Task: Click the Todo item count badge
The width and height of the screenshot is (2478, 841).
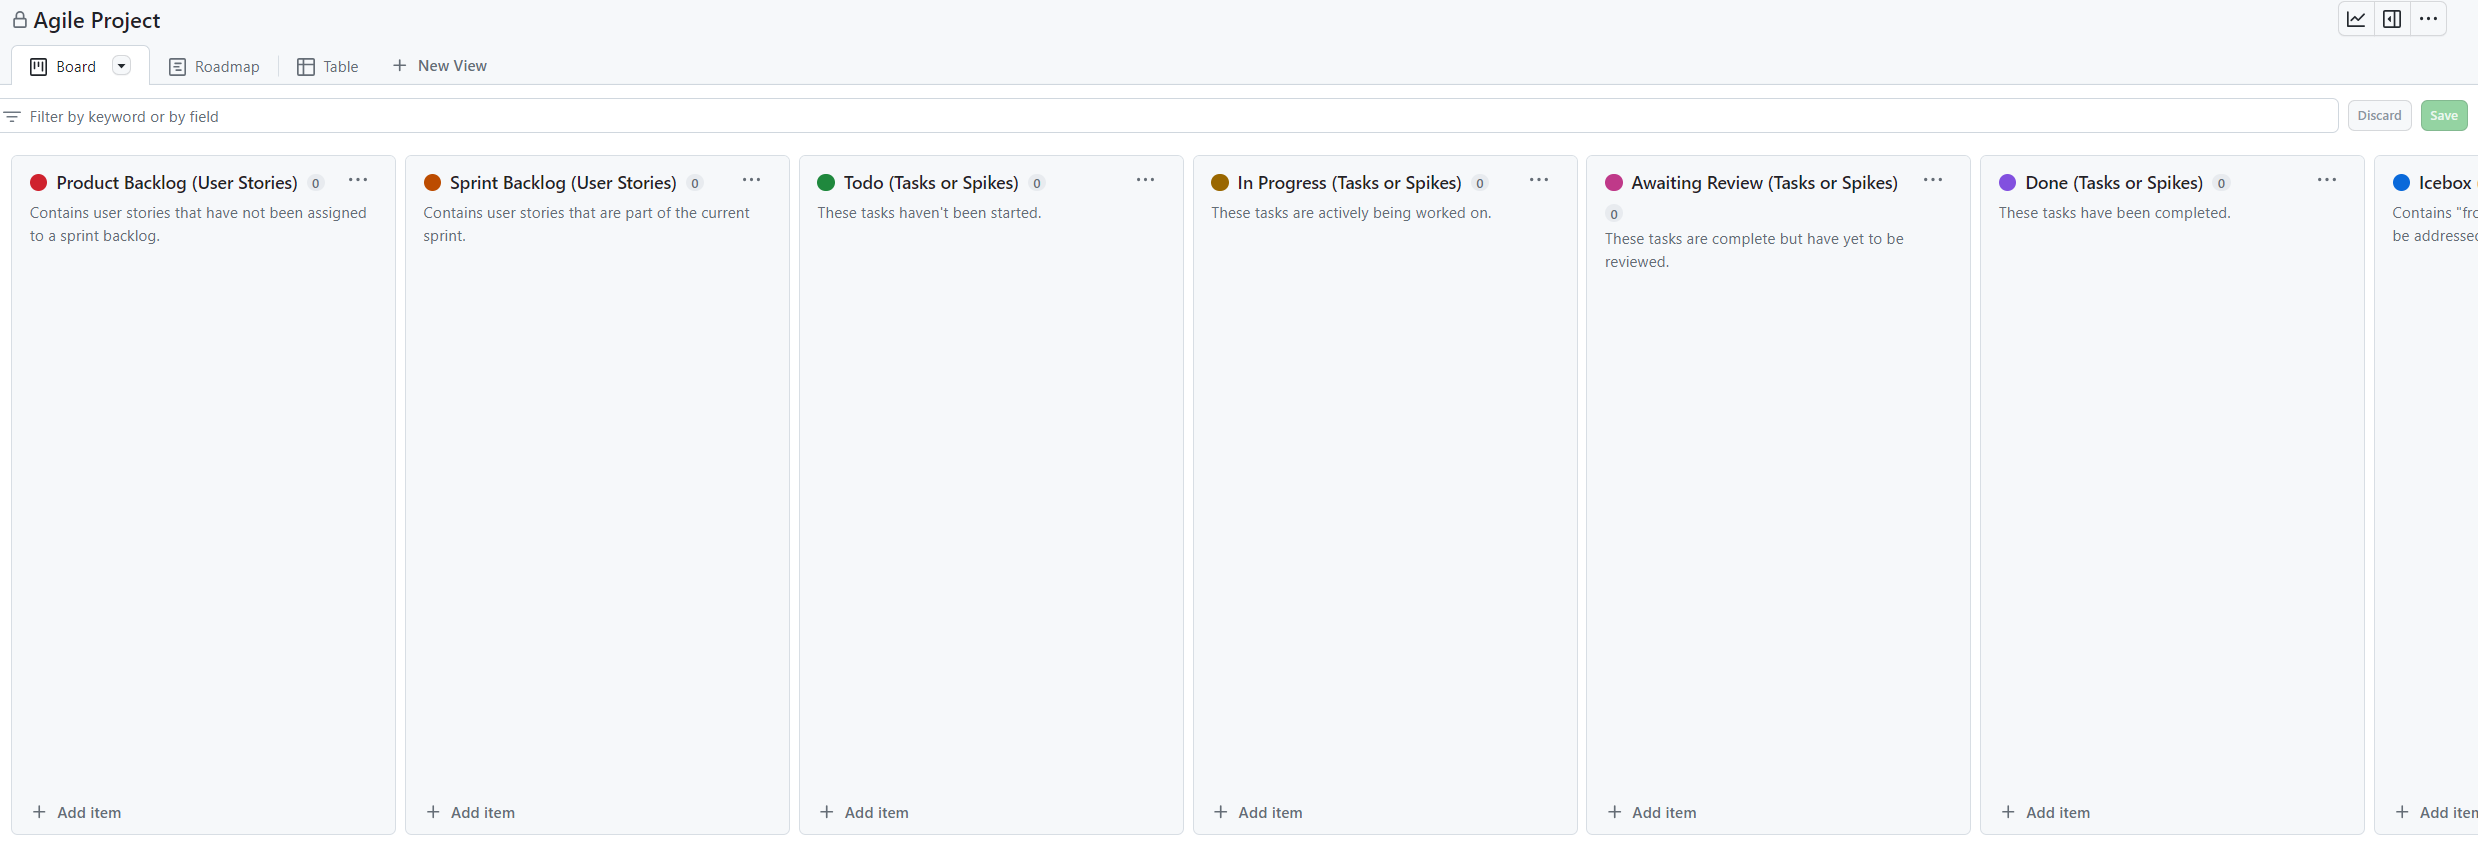Action: click(x=1037, y=183)
